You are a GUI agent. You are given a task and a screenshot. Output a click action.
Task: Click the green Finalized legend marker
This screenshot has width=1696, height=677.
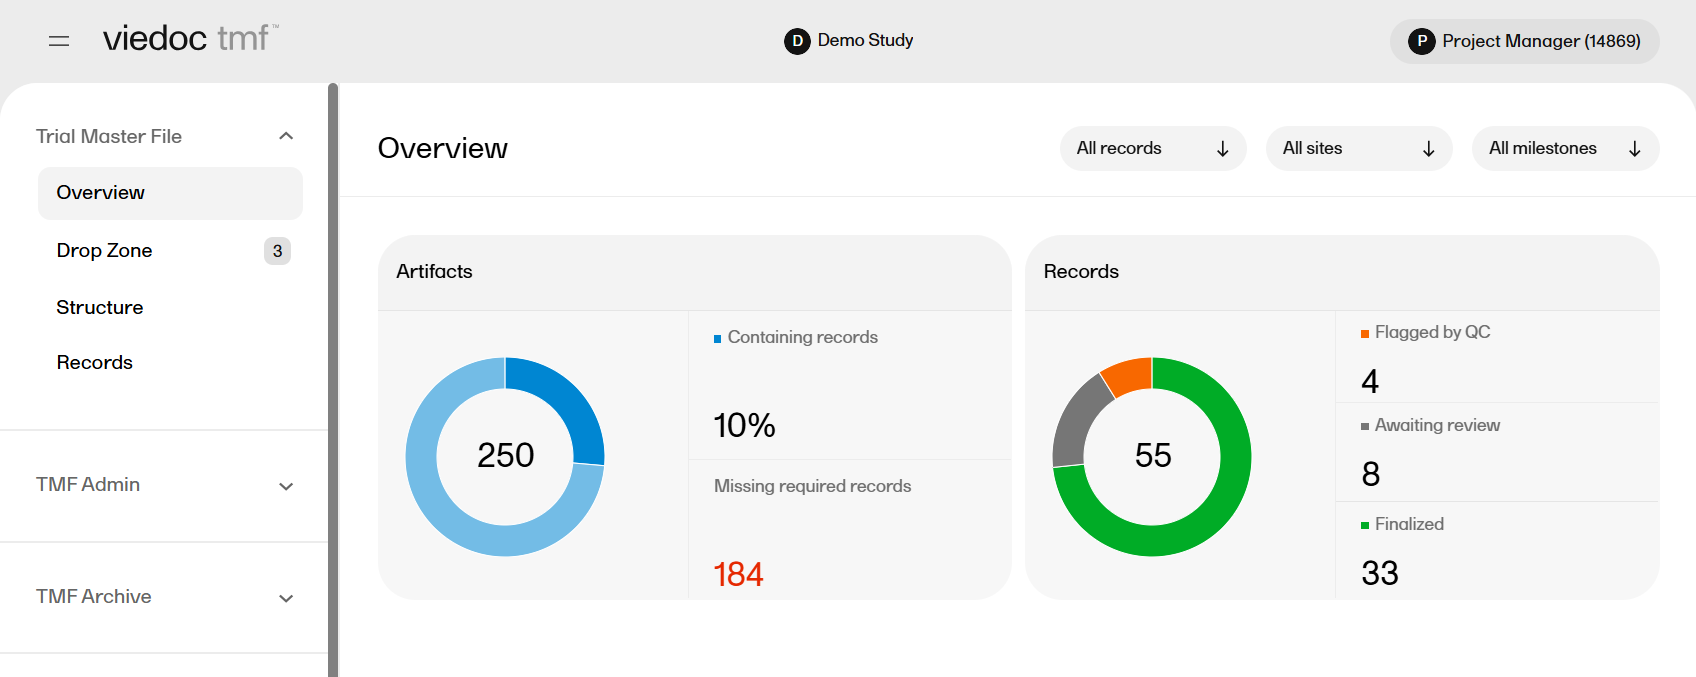(x=1364, y=526)
